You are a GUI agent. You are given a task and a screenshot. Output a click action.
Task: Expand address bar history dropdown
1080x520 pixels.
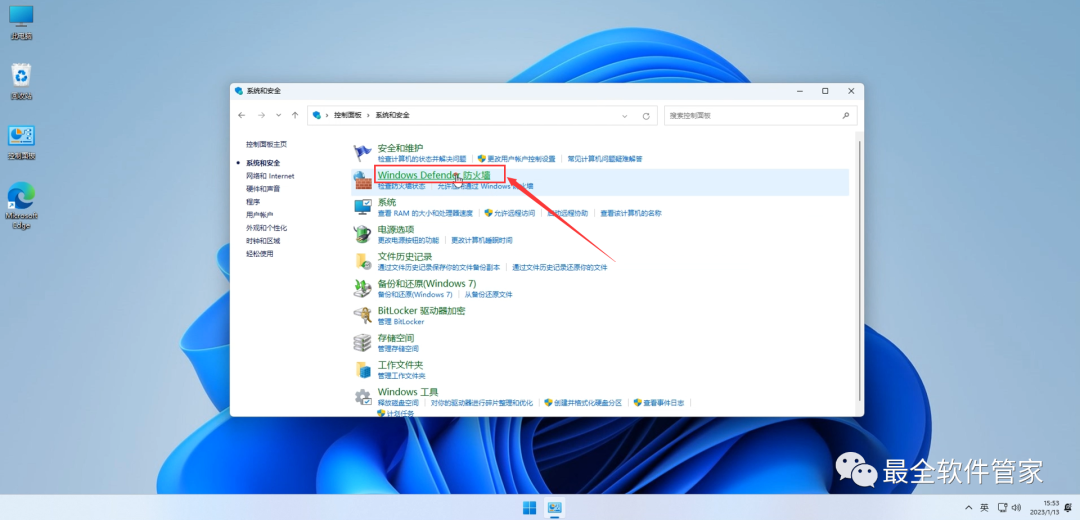[x=624, y=116]
